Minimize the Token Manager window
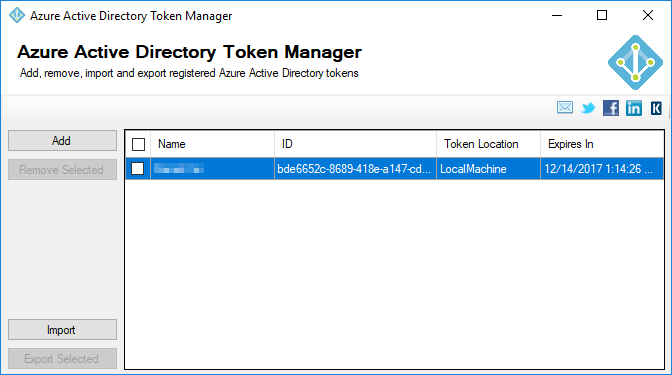The width and height of the screenshot is (672, 375). pos(557,15)
